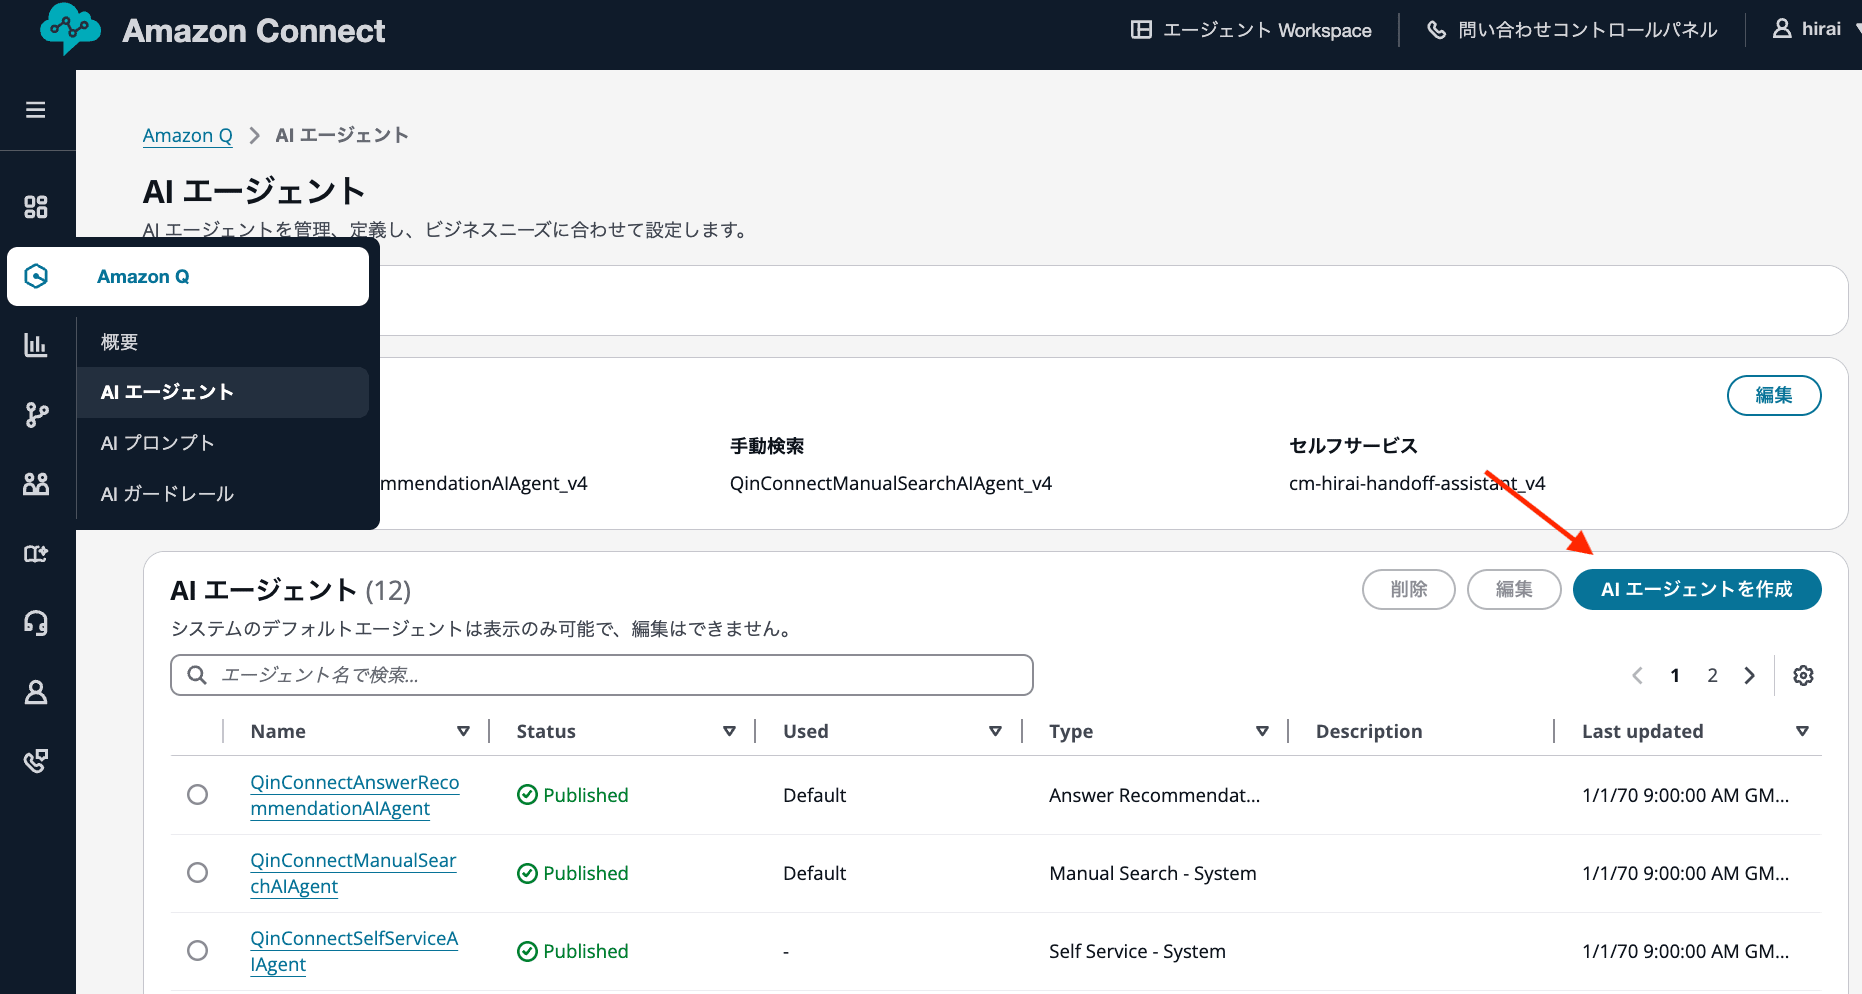Image resolution: width=1862 pixels, height=994 pixels.
Task: Open QinConnectAnswerRecommendationAIAgent link
Action: point(355,795)
